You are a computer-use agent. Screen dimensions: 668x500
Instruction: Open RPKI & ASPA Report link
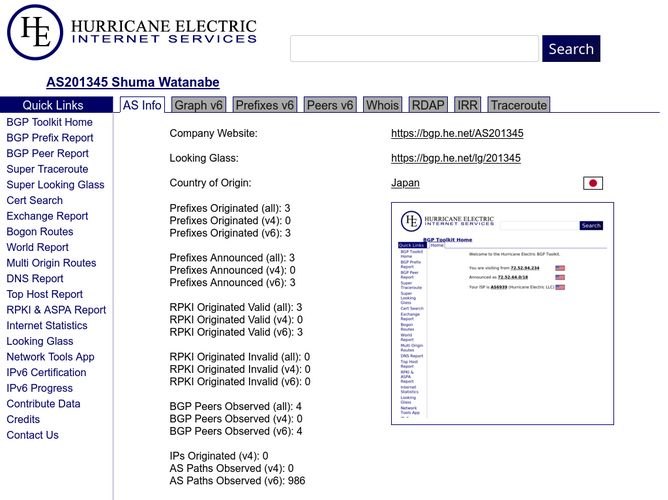tap(56, 310)
